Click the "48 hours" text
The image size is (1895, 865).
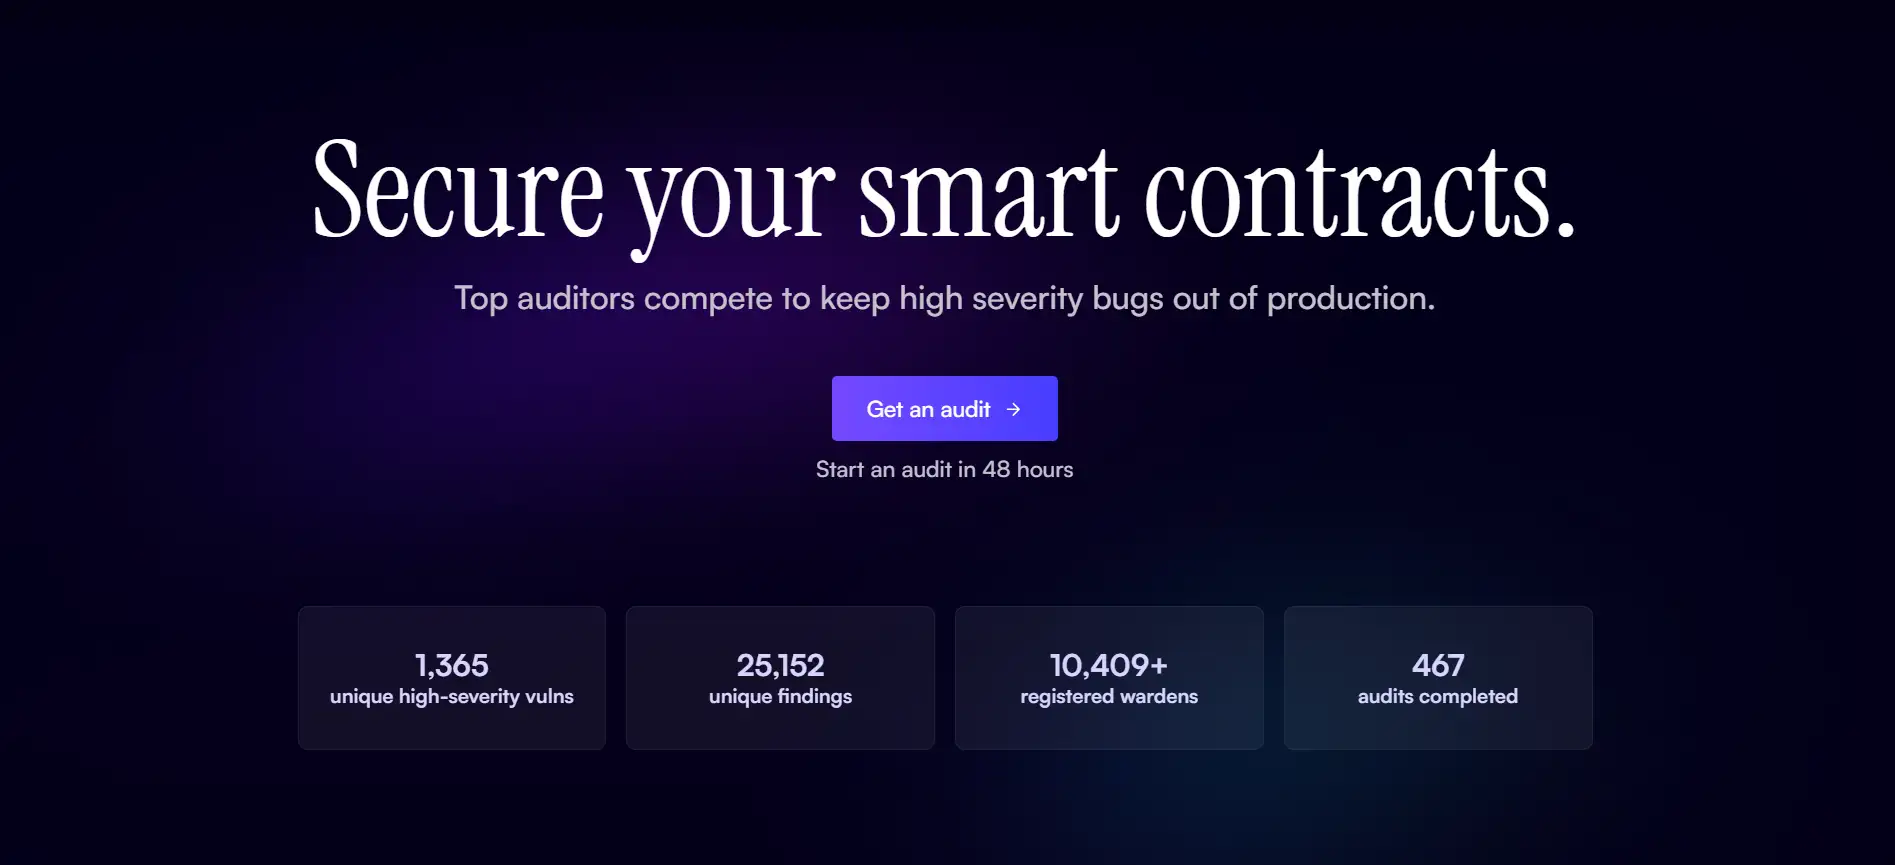pos(1028,470)
